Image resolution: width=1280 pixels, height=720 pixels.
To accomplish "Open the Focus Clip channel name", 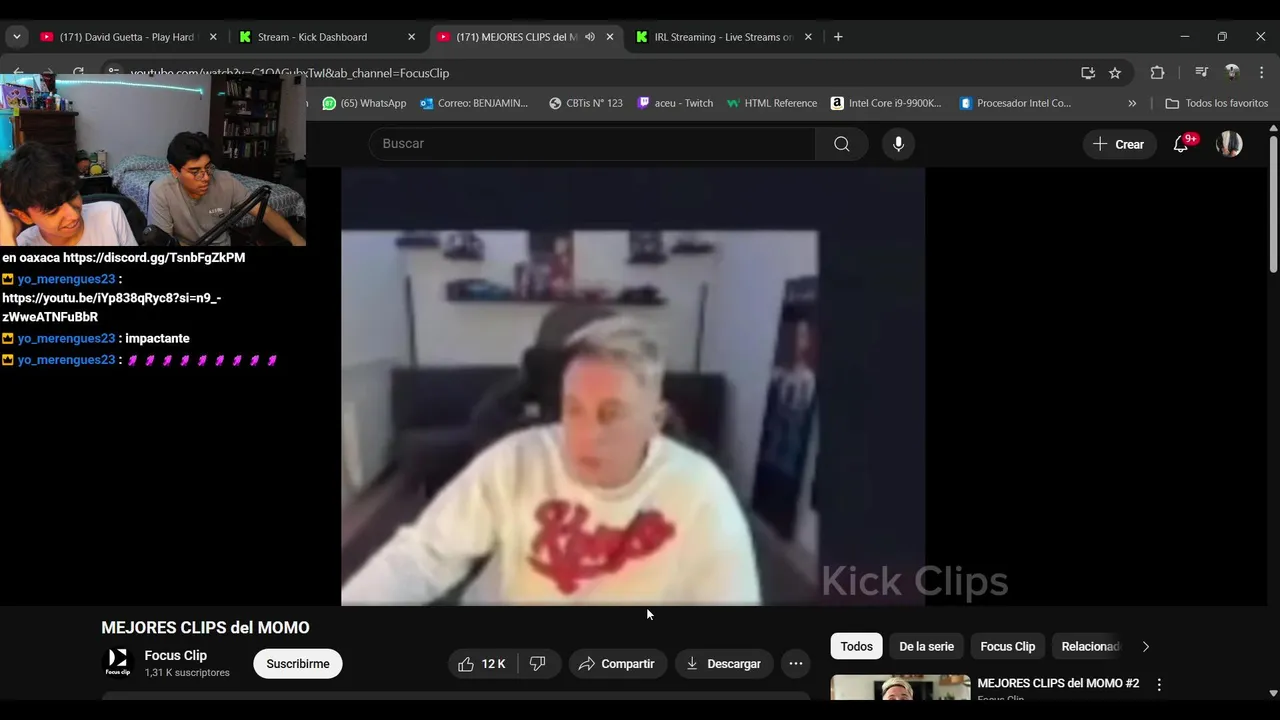I will [x=176, y=656].
